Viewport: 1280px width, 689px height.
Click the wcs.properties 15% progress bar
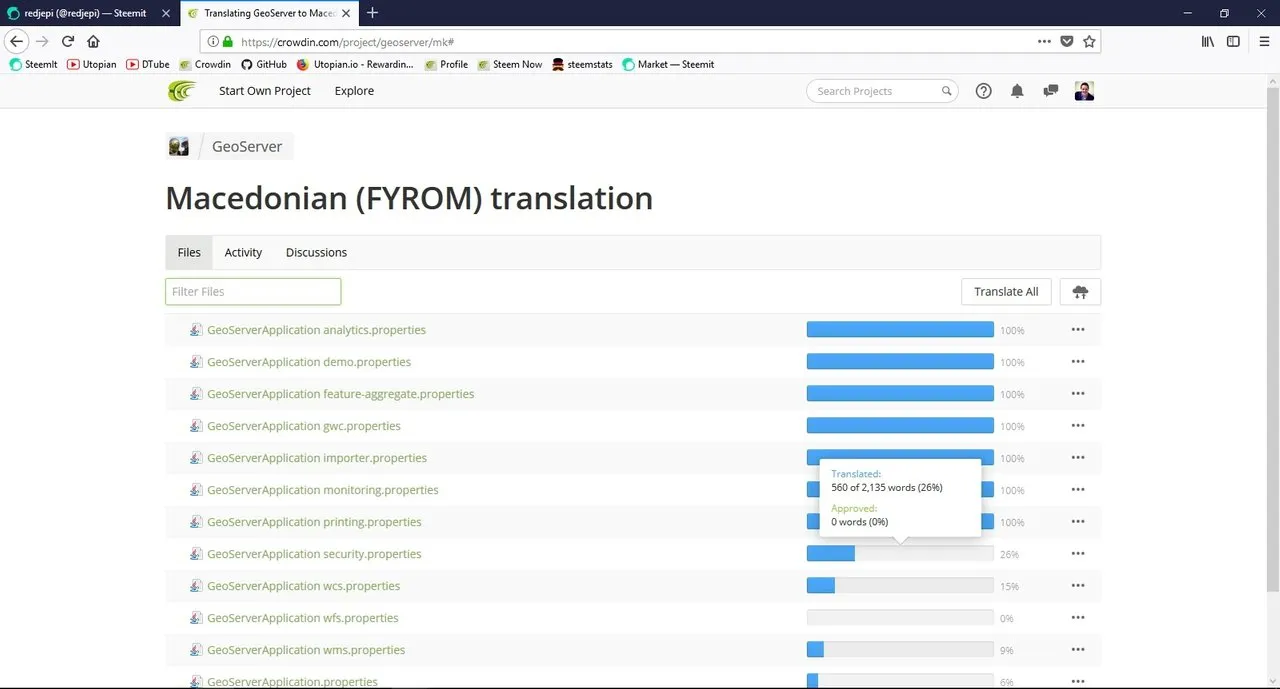[x=900, y=586]
